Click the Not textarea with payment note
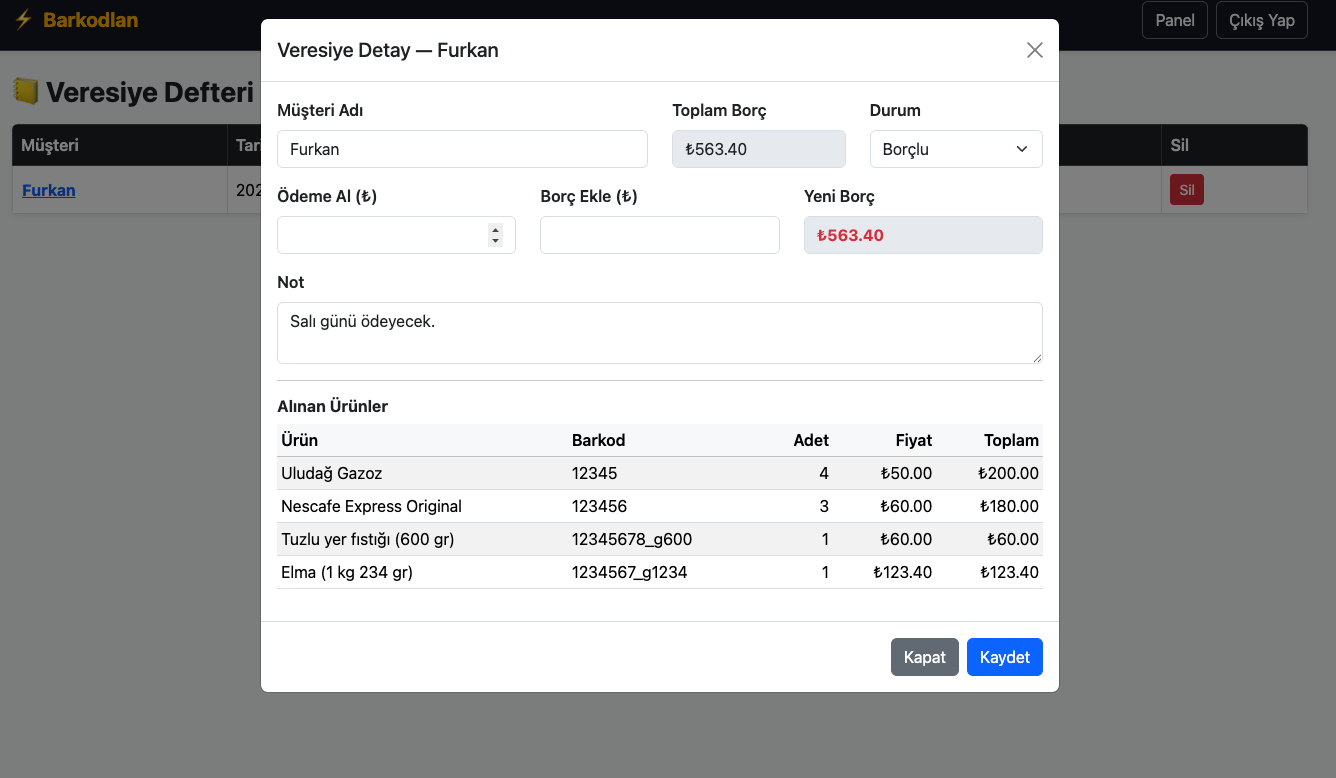1336x778 pixels. 659,333
